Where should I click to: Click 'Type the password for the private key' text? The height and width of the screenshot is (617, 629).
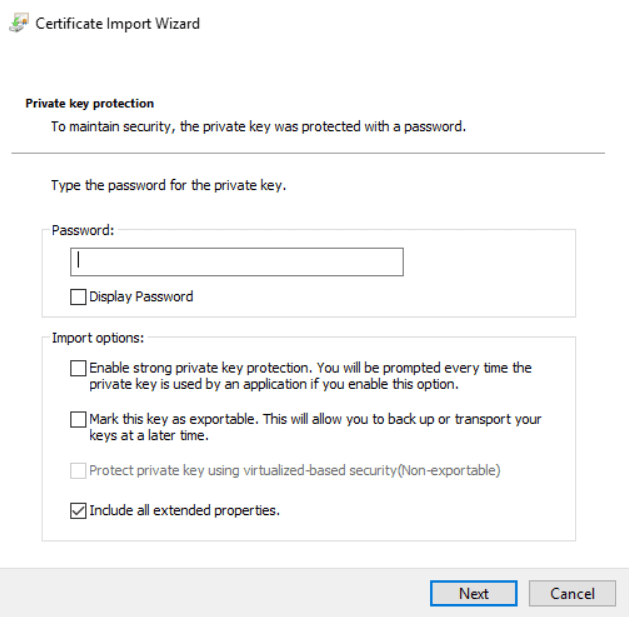[x=168, y=186]
